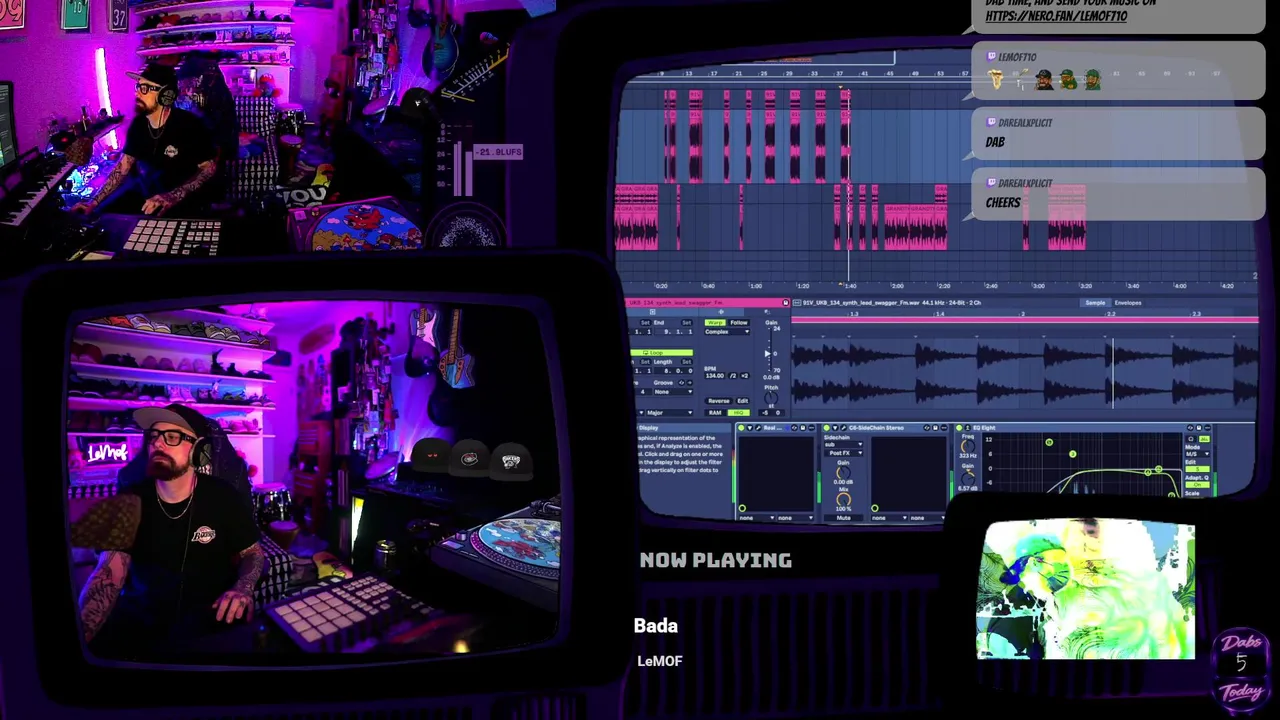Open the first none dropdown under Real device
The height and width of the screenshot is (720, 1280).
[757, 518]
